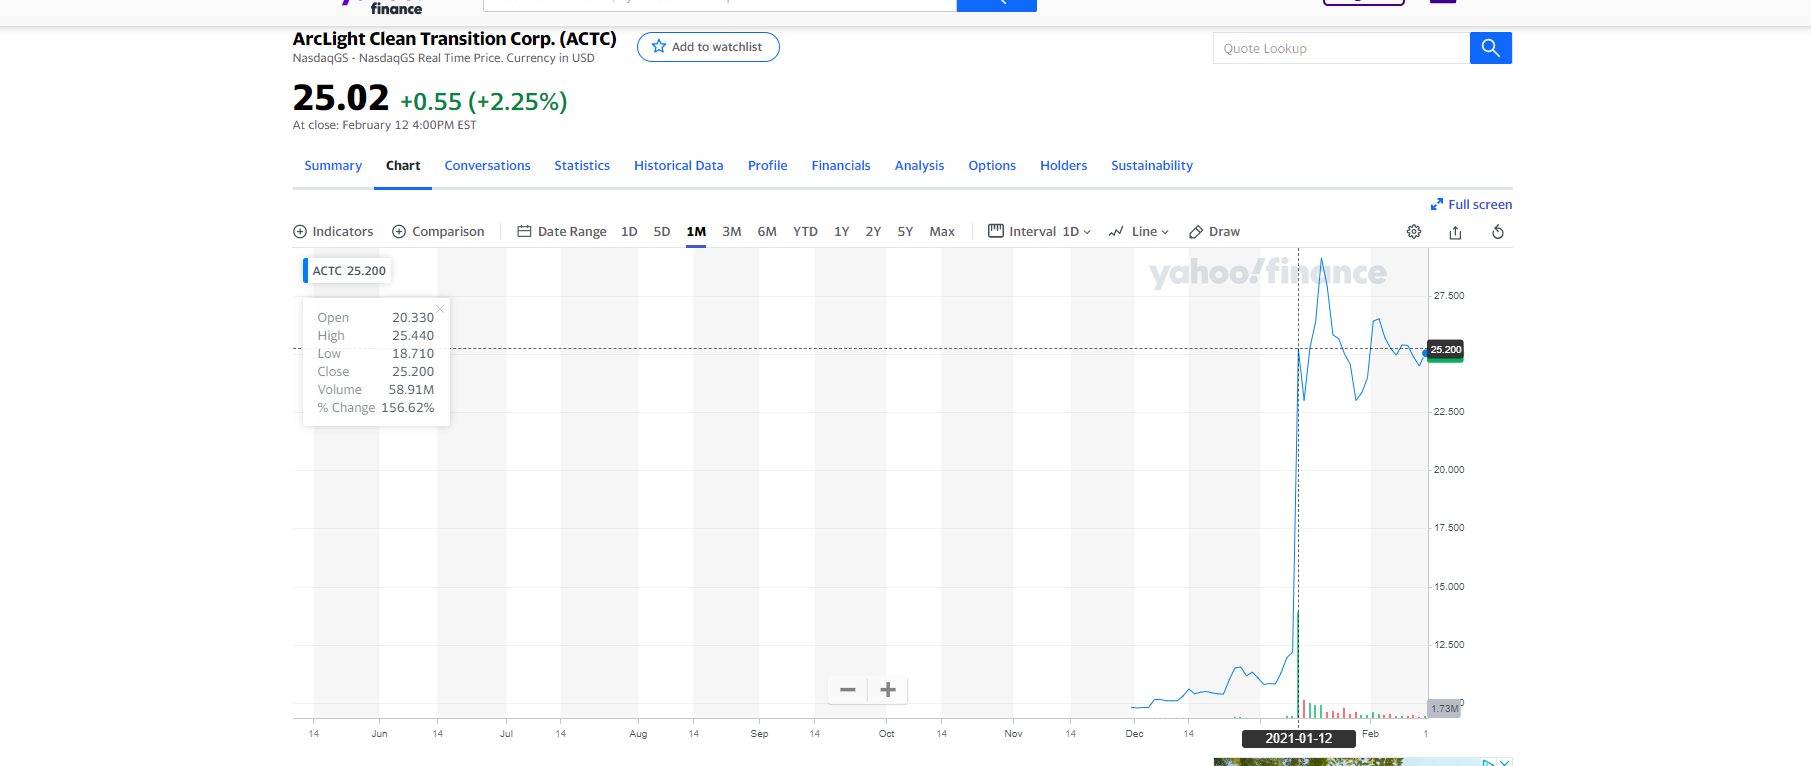
Task: Select the Max date range
Action: 942,232
